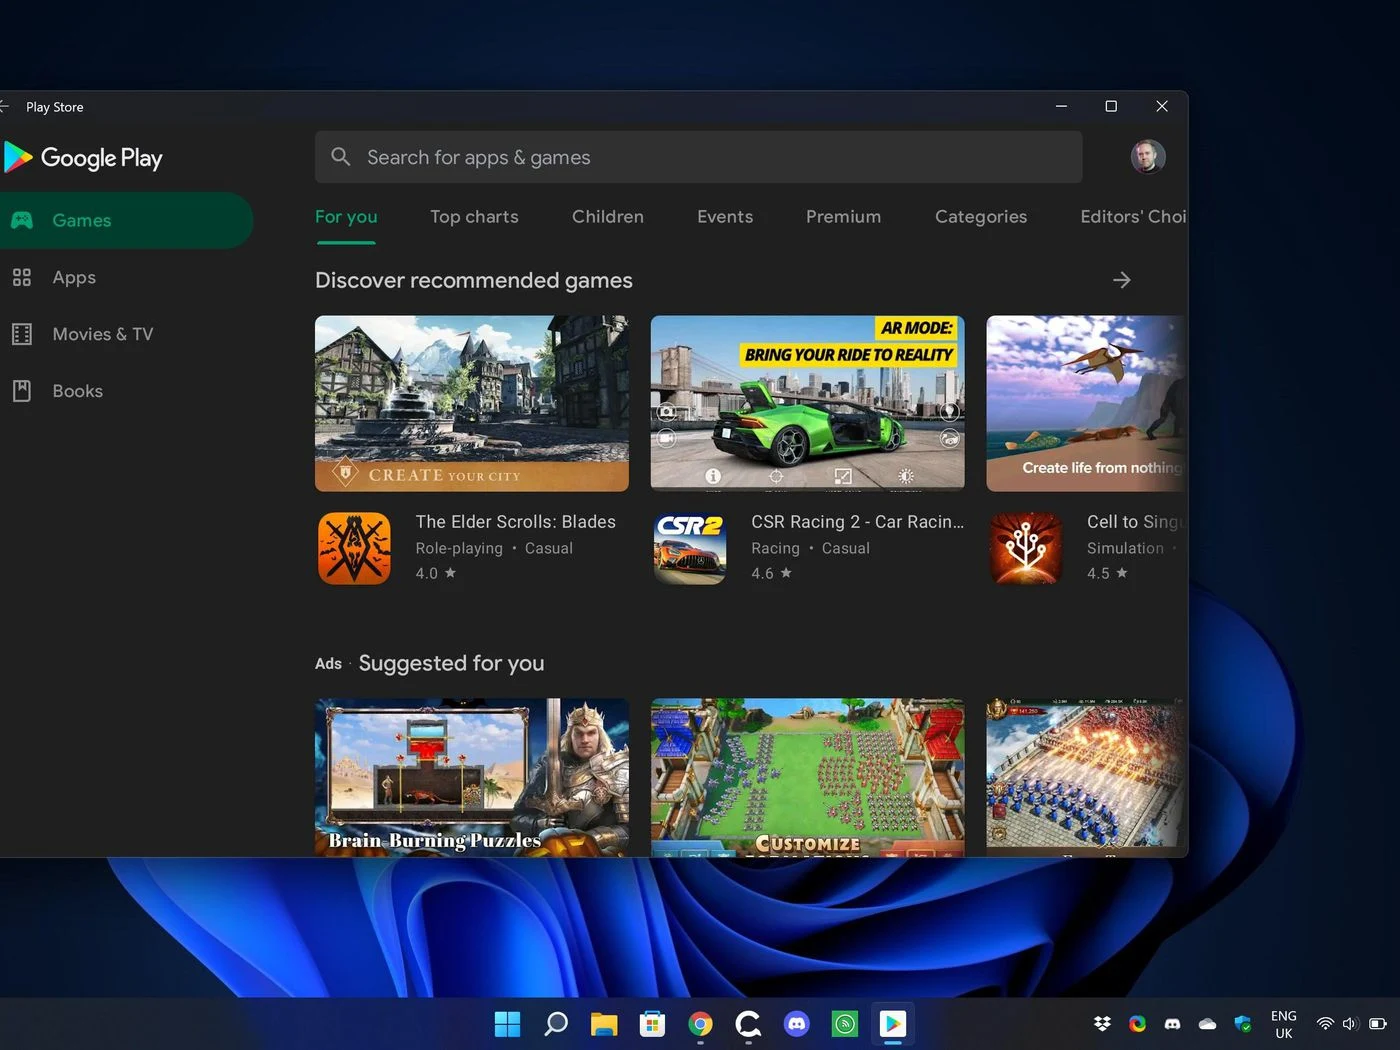
Task: Click the Cell to Singularity title text
Action: (1135, 522)
